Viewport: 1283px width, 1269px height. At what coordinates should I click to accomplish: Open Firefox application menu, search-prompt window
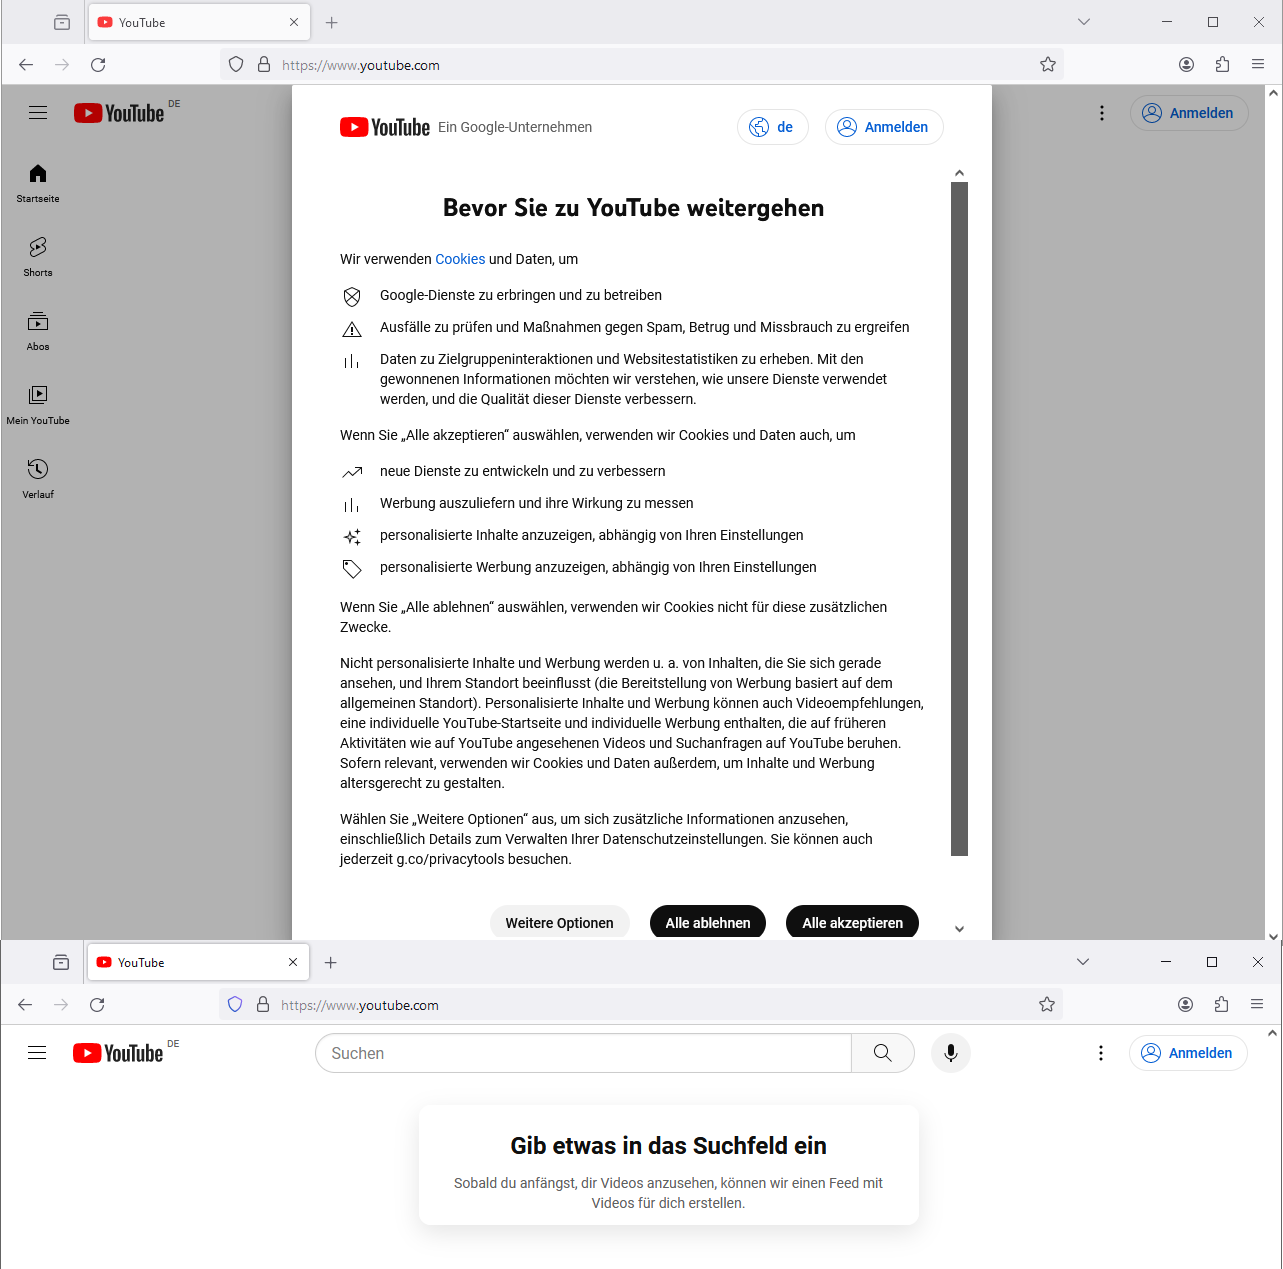[1257, 1005]
